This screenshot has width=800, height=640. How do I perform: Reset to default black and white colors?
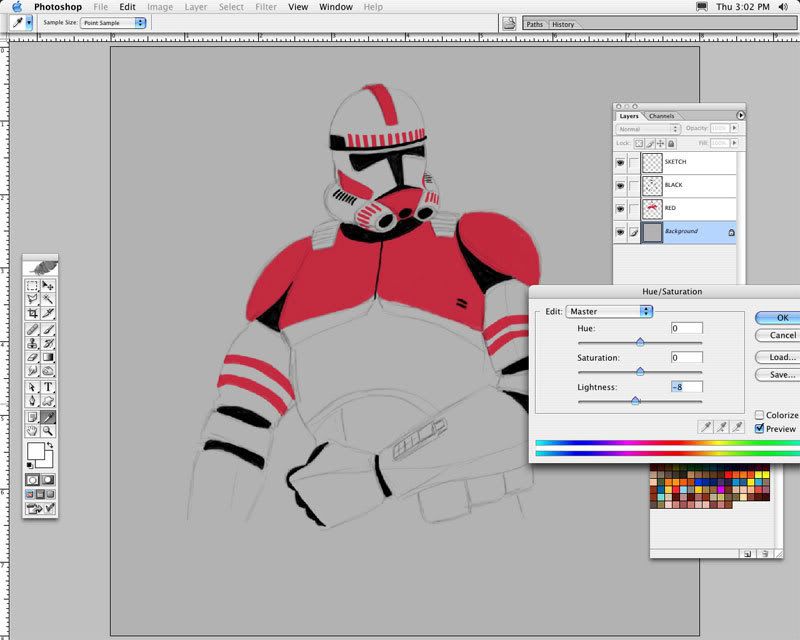30,465
